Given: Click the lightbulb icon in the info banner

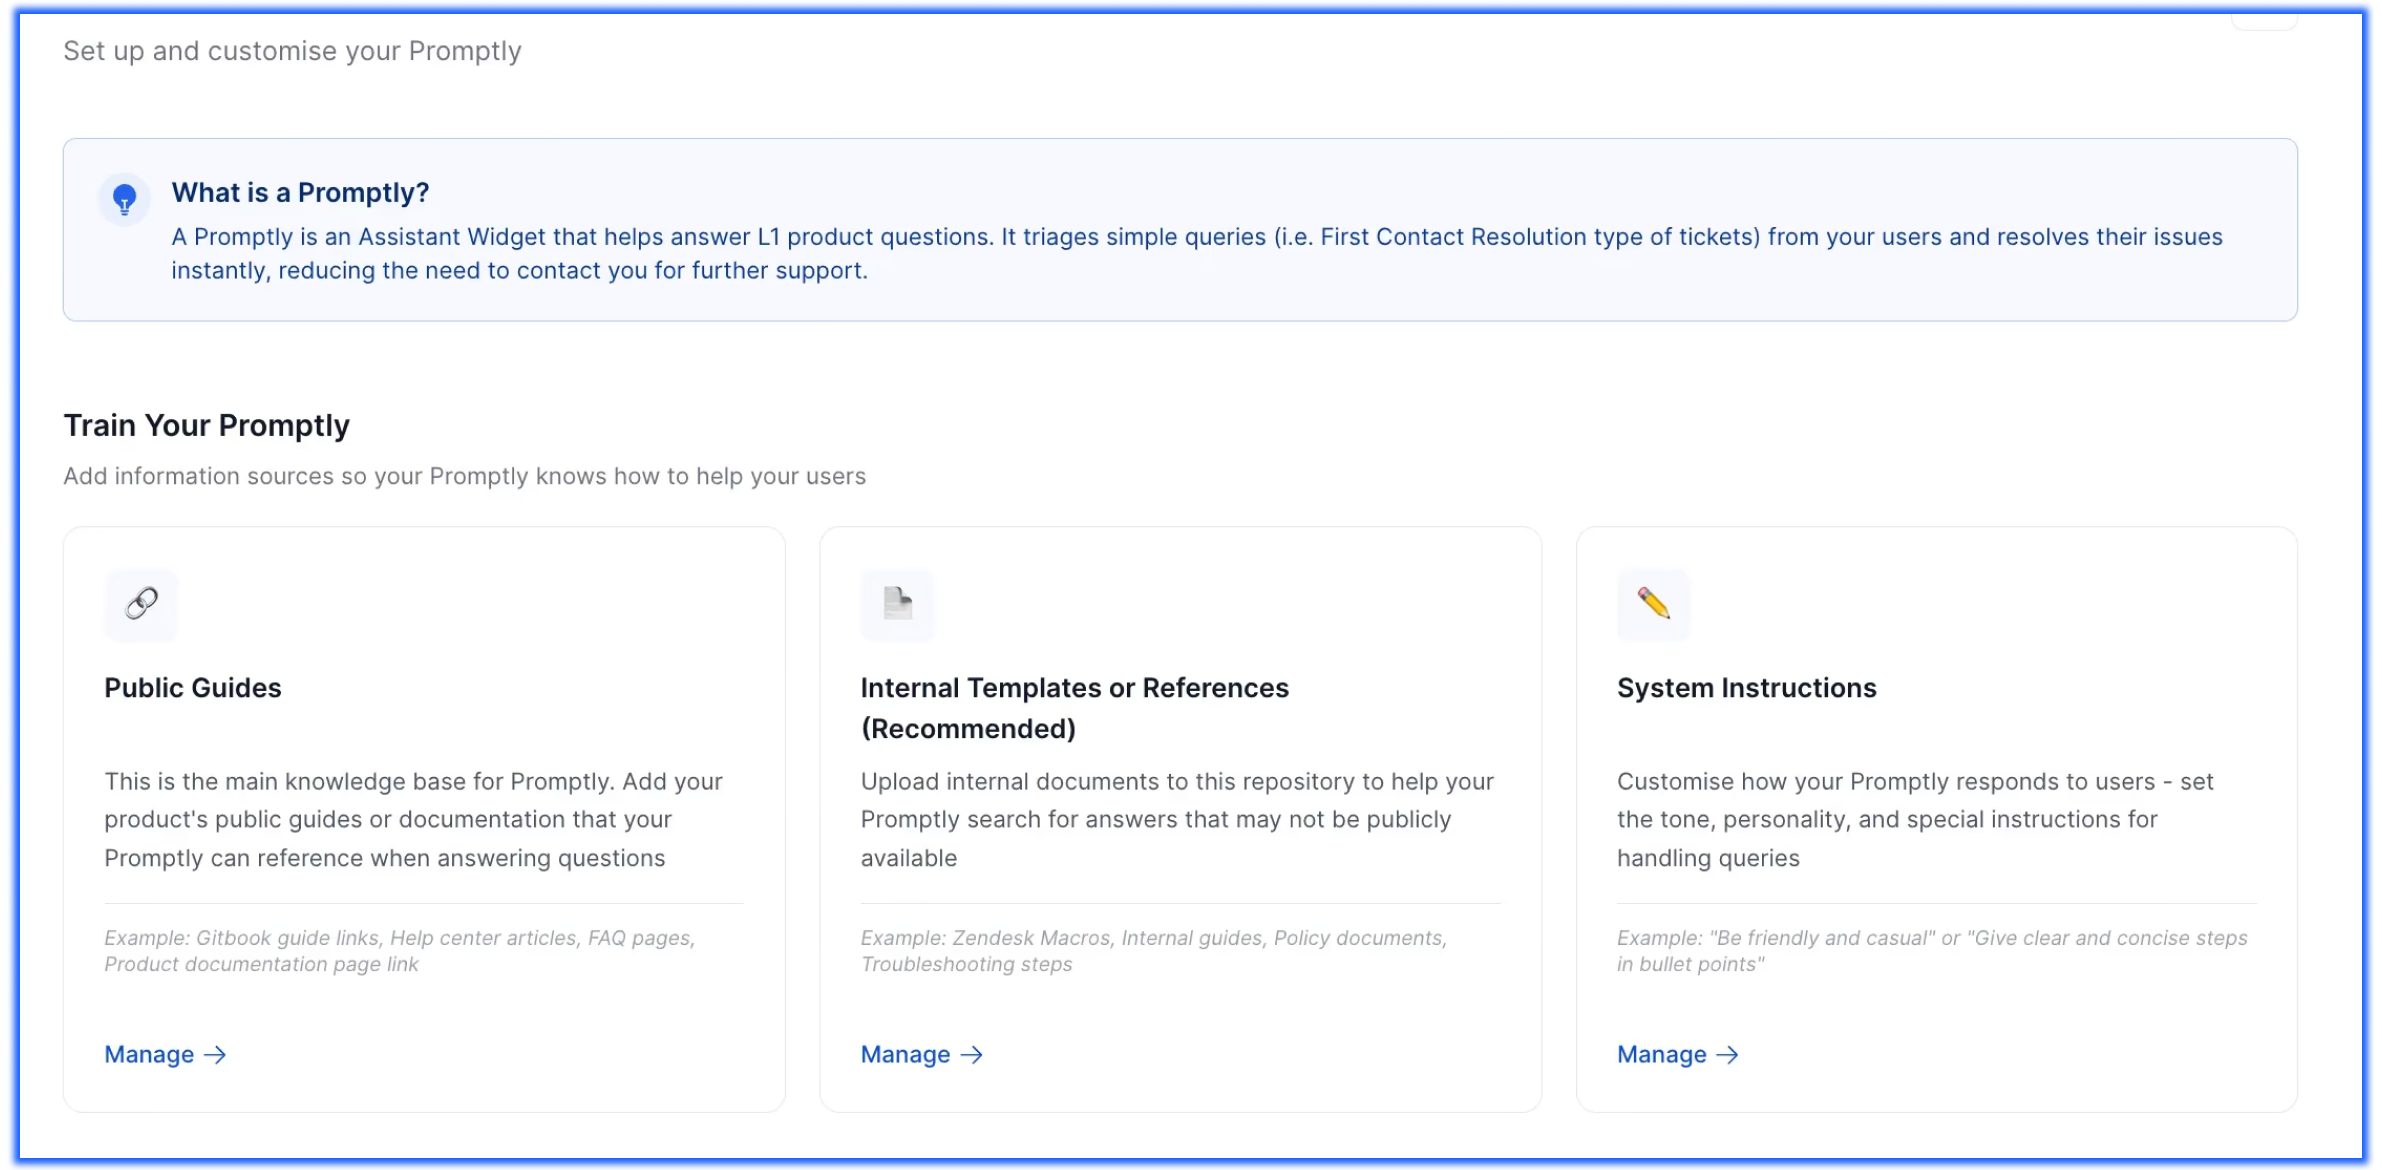Looking at the screenshot, I should pyautogui.click(x=124, y=199).
